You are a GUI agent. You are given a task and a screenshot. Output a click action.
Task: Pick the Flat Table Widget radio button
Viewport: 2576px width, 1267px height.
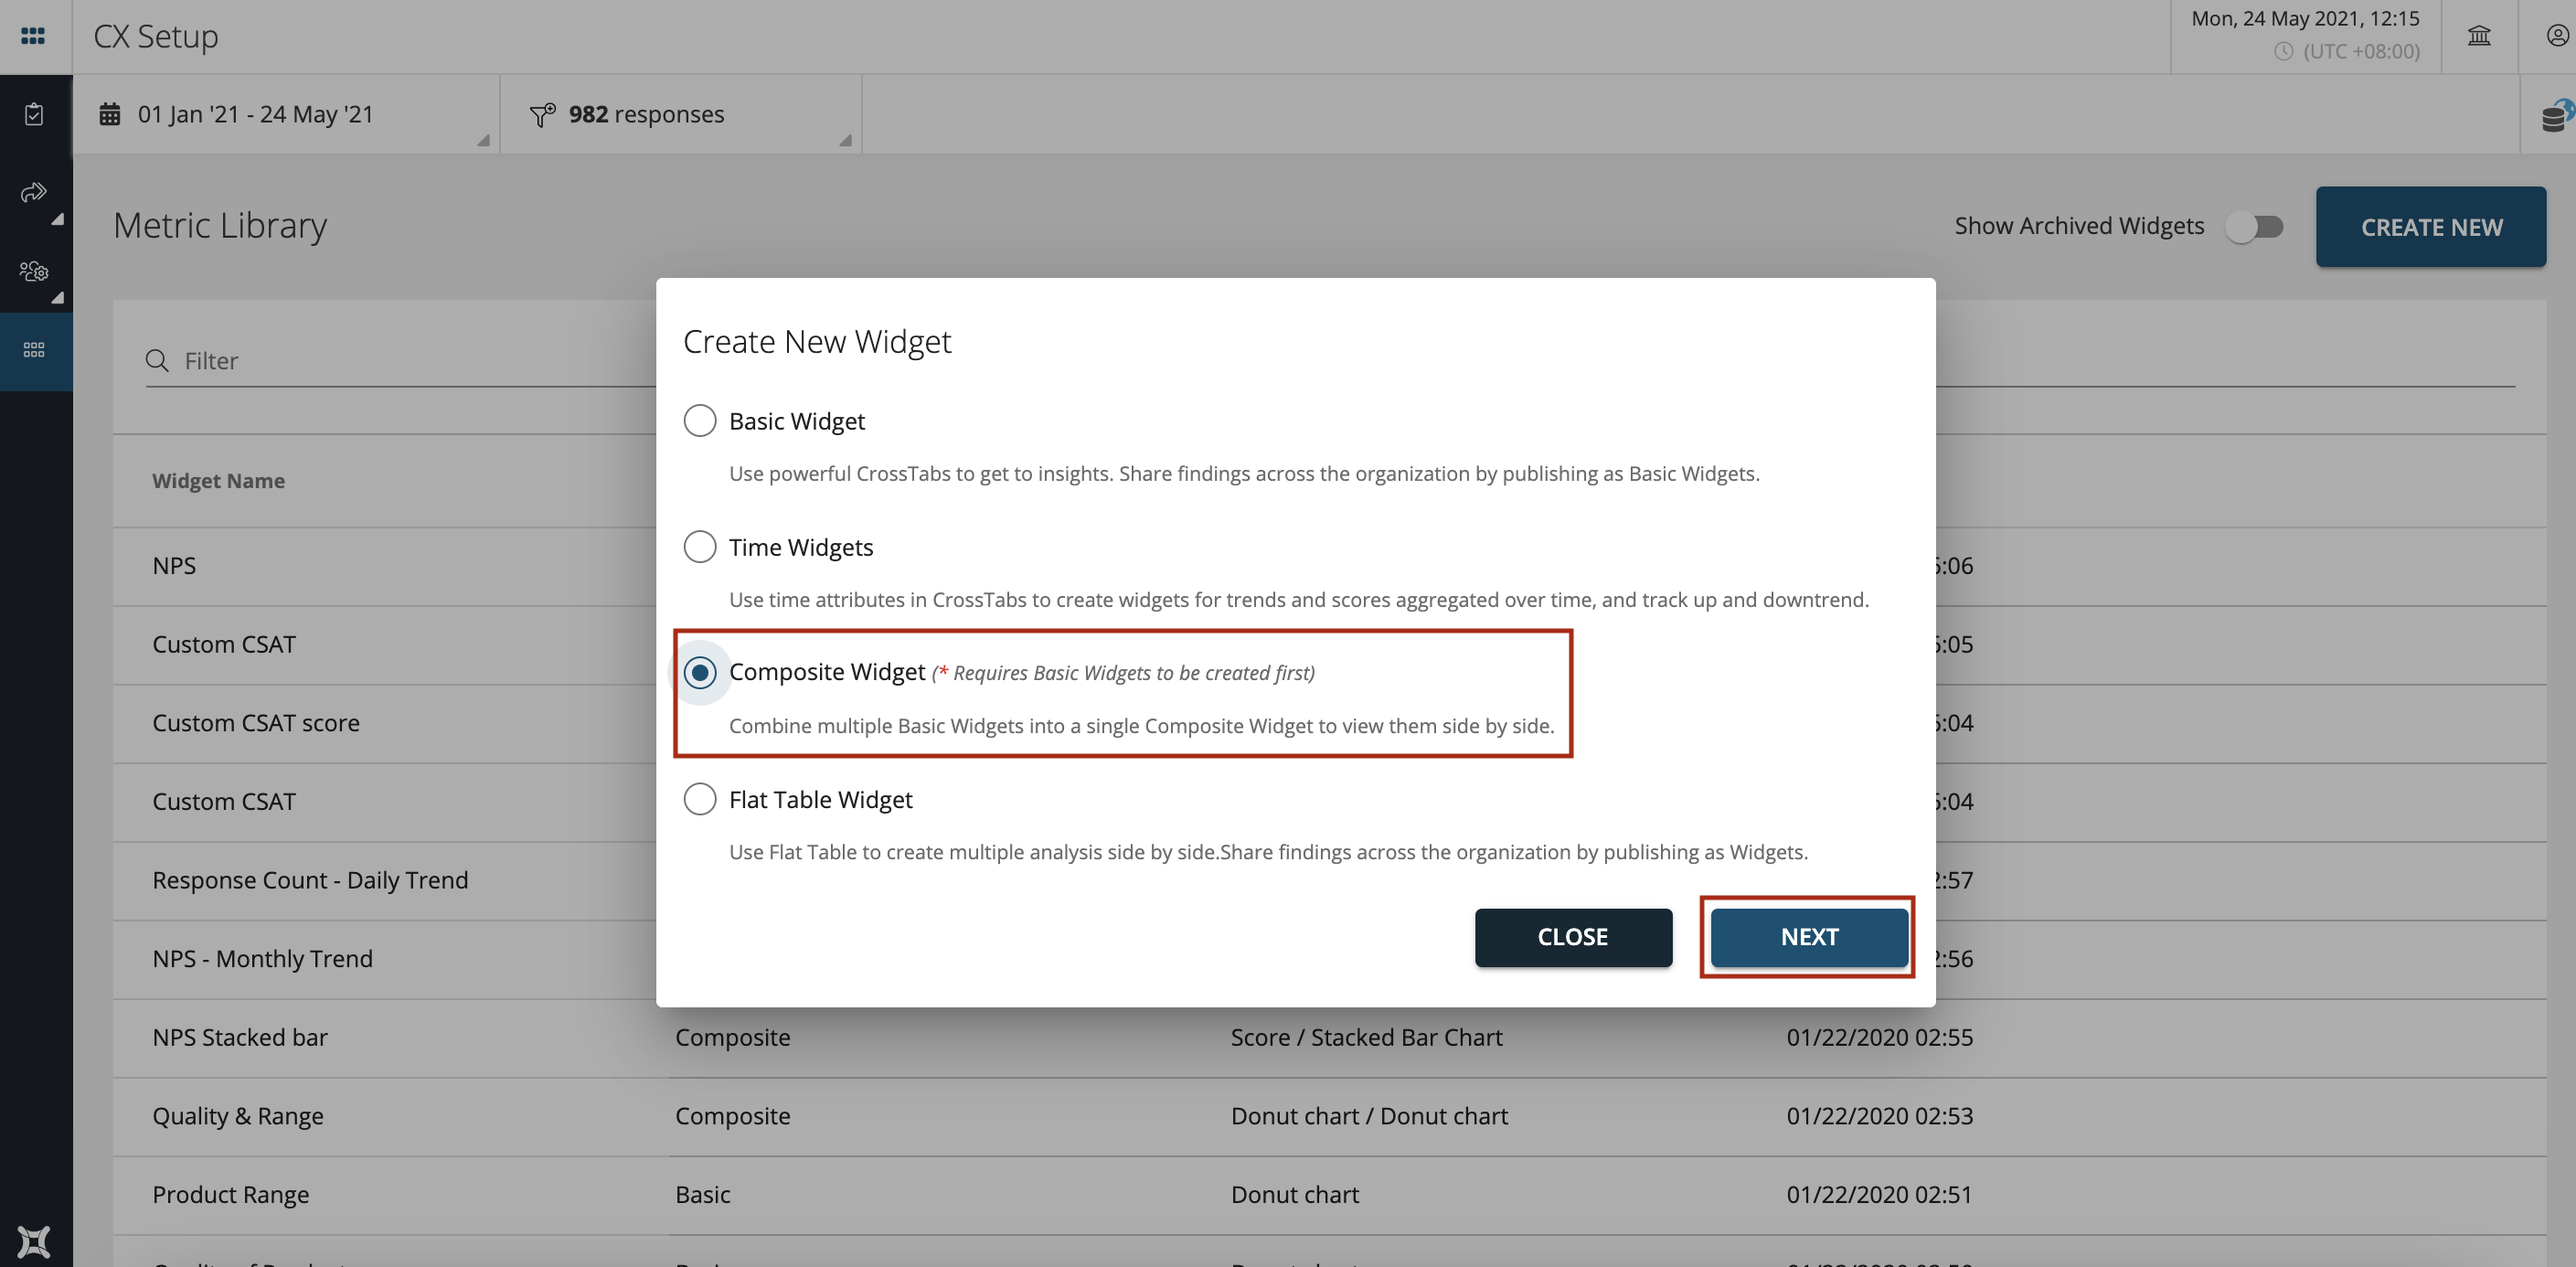click(x=700, y=798)
